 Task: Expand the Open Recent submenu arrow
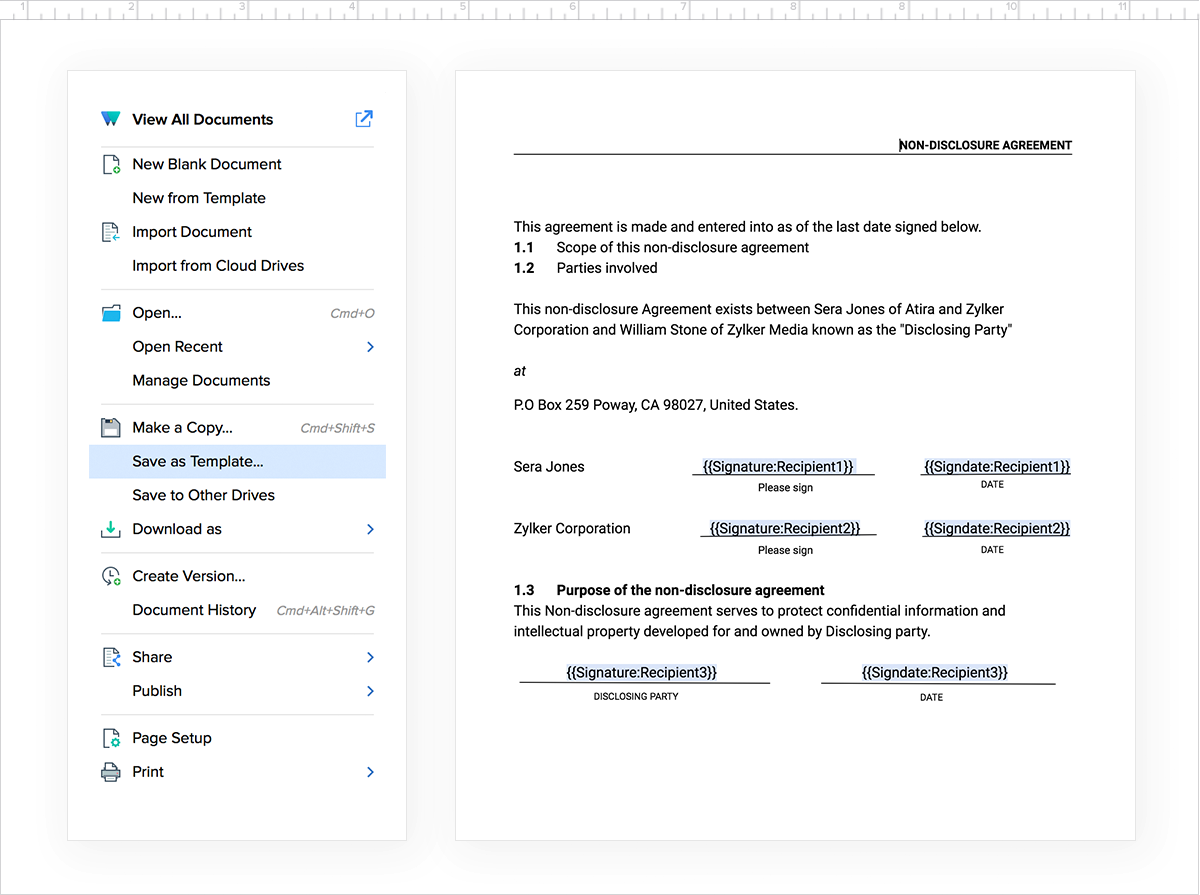tap(370, 347)
